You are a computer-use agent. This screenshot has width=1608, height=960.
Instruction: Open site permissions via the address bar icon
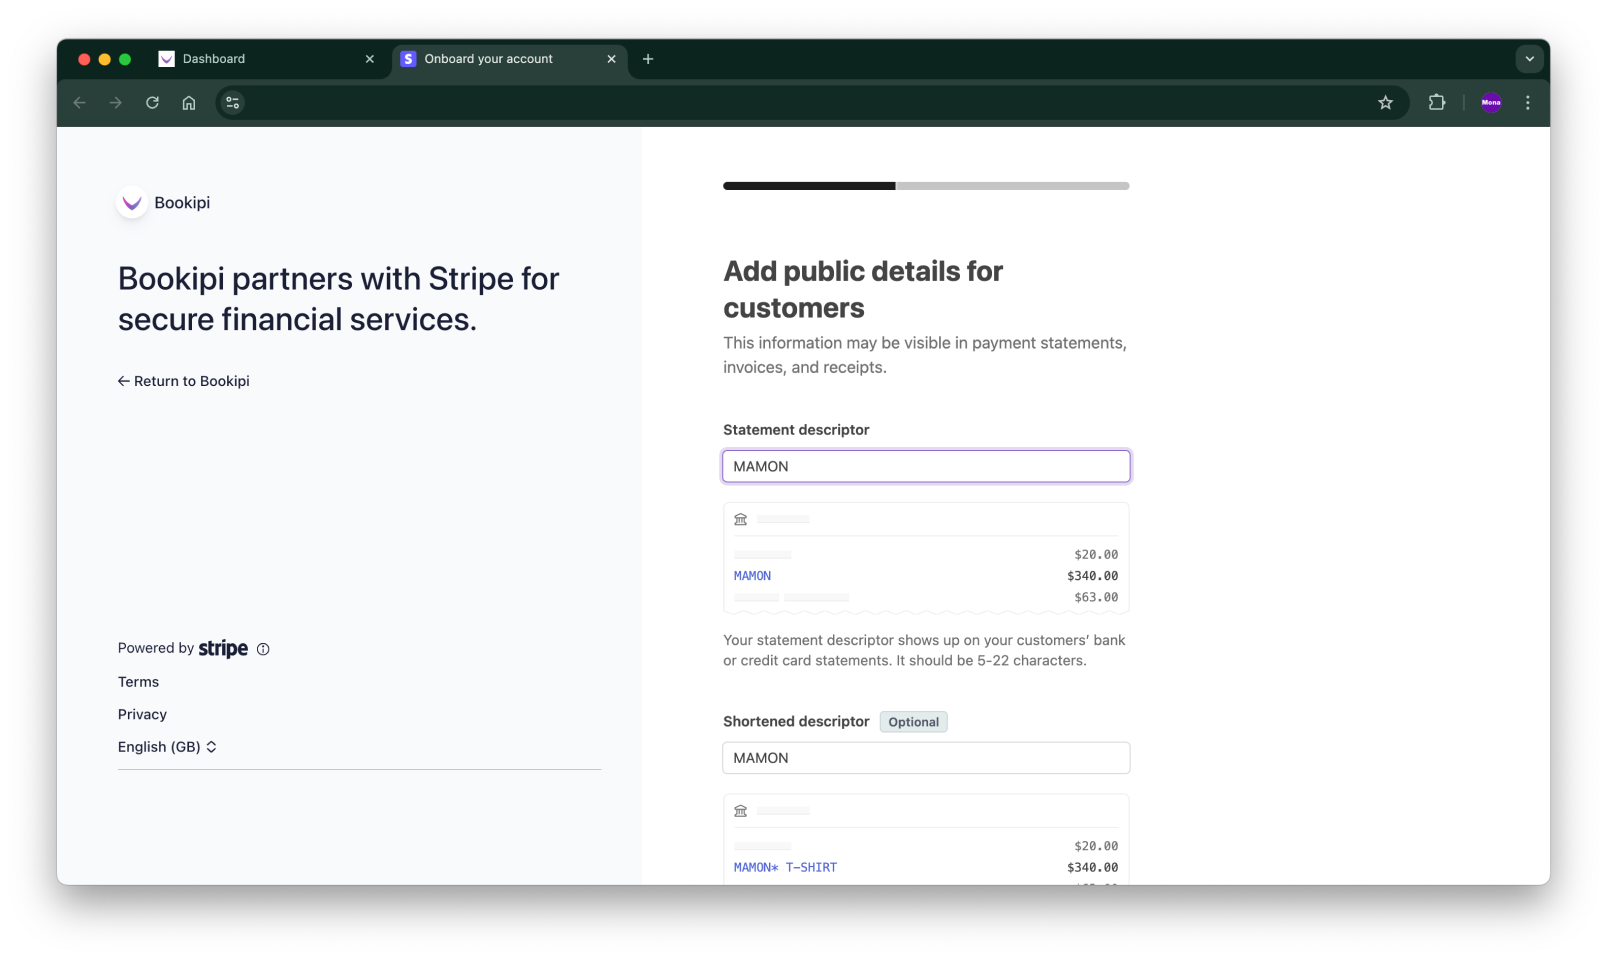pos(232,102)
